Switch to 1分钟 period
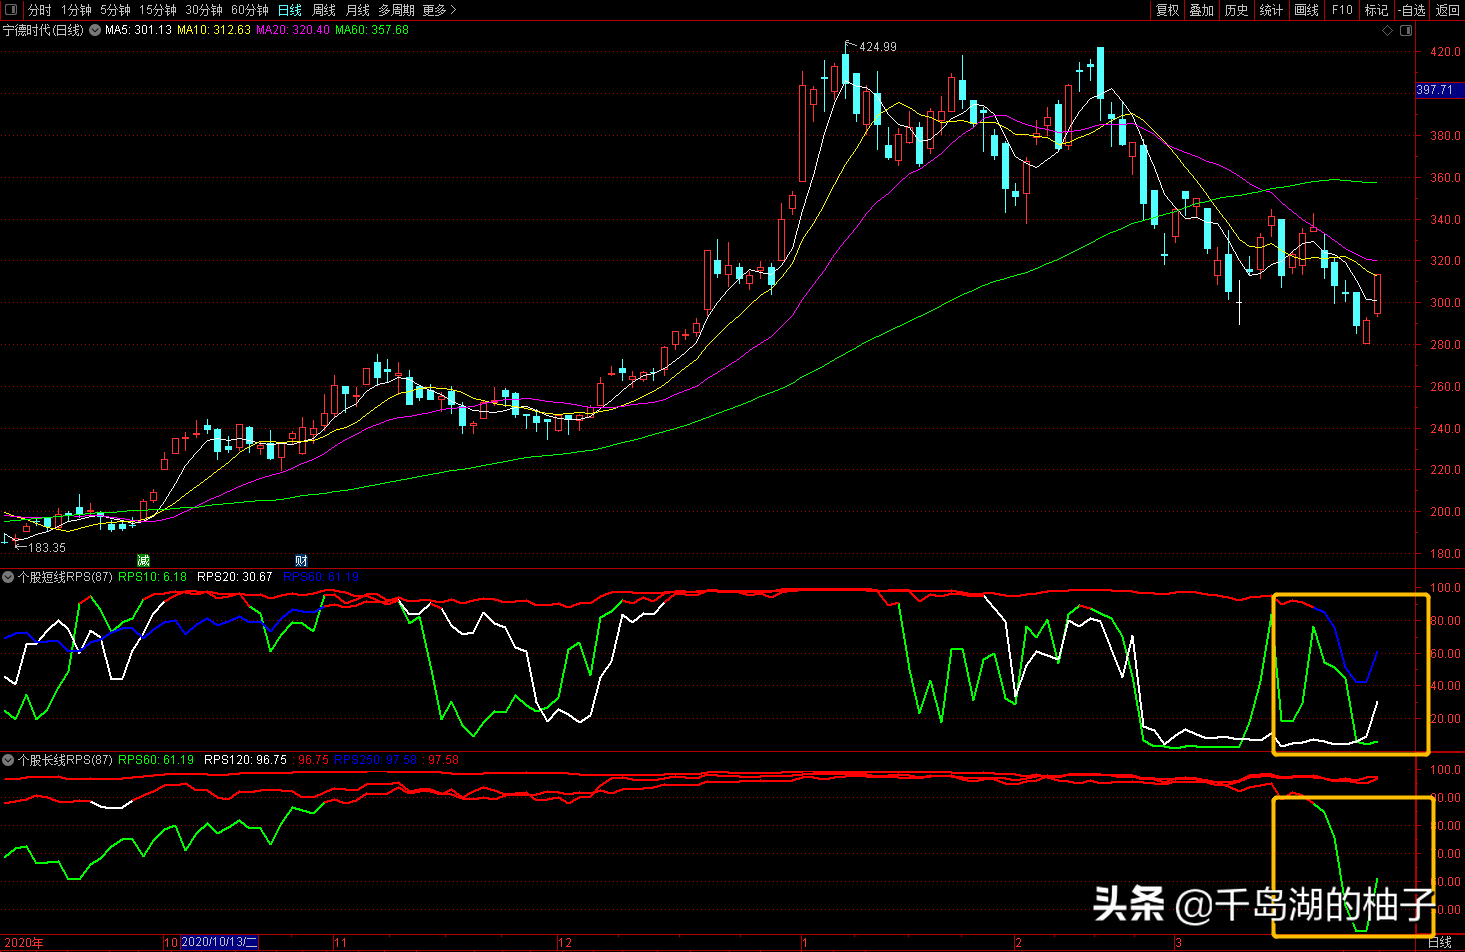This screenshot has height=952, width=1465. pos(76,10)
